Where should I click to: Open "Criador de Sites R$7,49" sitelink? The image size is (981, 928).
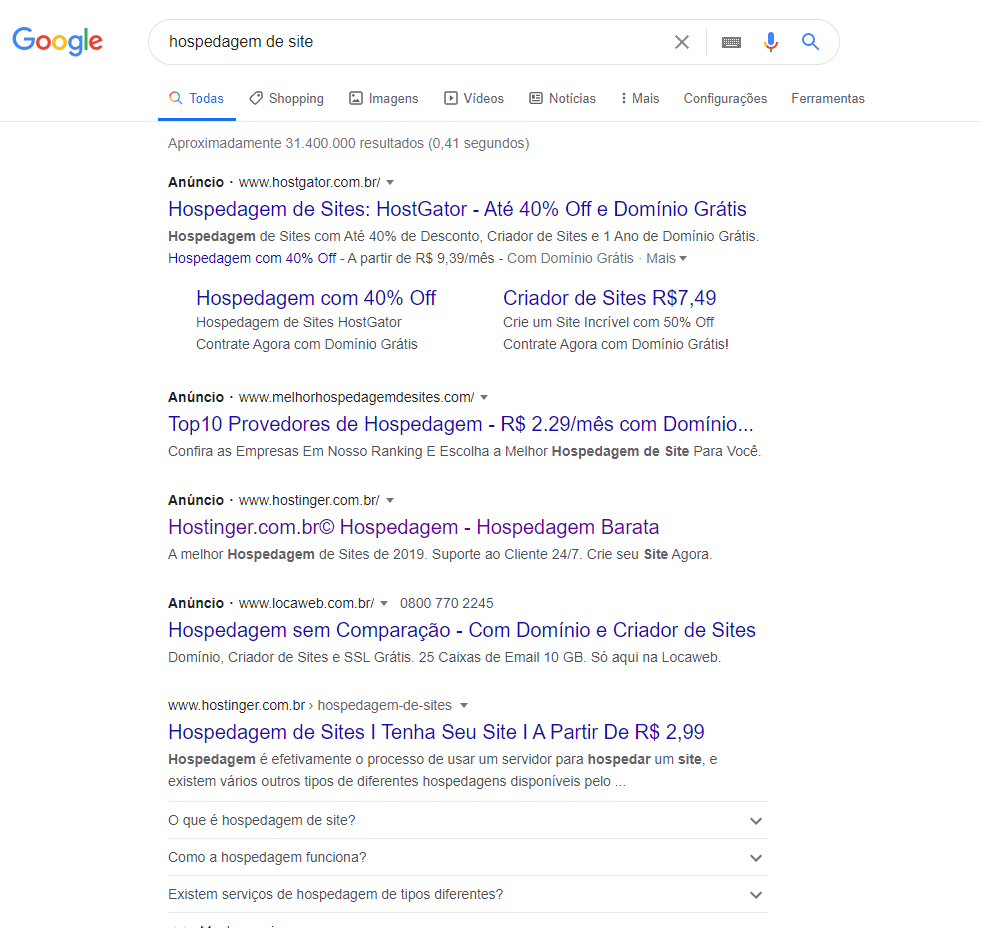point(609,298)
